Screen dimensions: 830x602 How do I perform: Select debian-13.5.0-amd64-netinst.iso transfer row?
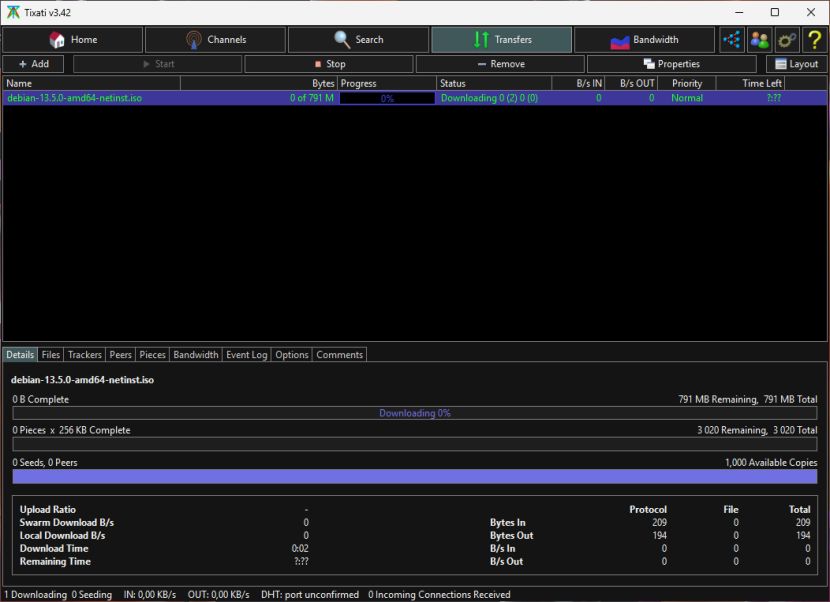coord(415,98)
